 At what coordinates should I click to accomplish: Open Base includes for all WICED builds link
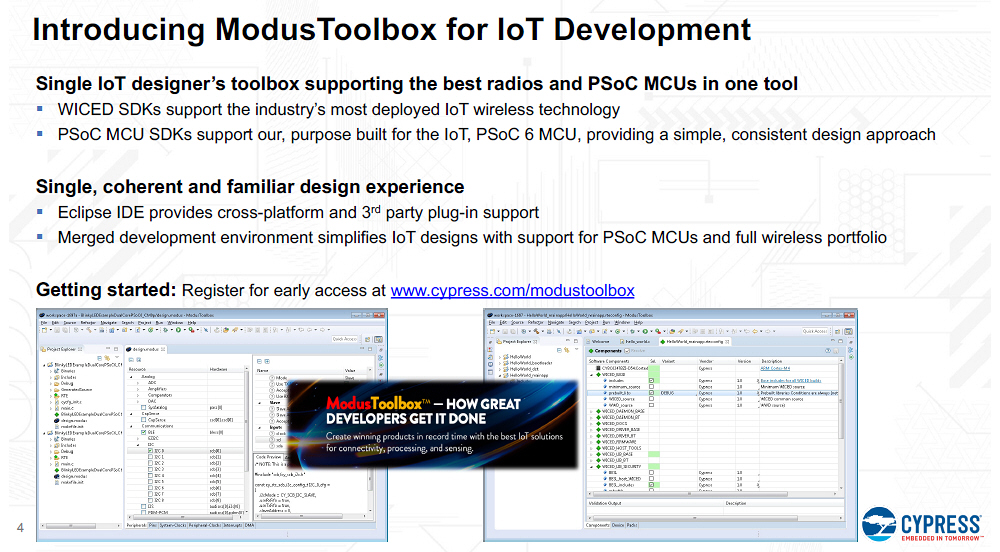point(791,381)
